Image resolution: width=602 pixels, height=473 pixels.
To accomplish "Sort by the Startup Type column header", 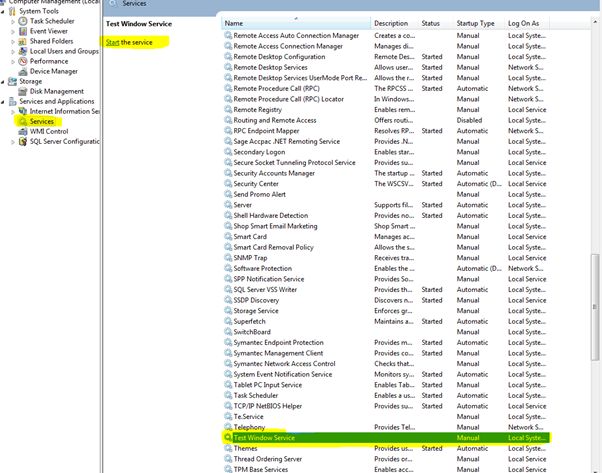I will point(480,23).
